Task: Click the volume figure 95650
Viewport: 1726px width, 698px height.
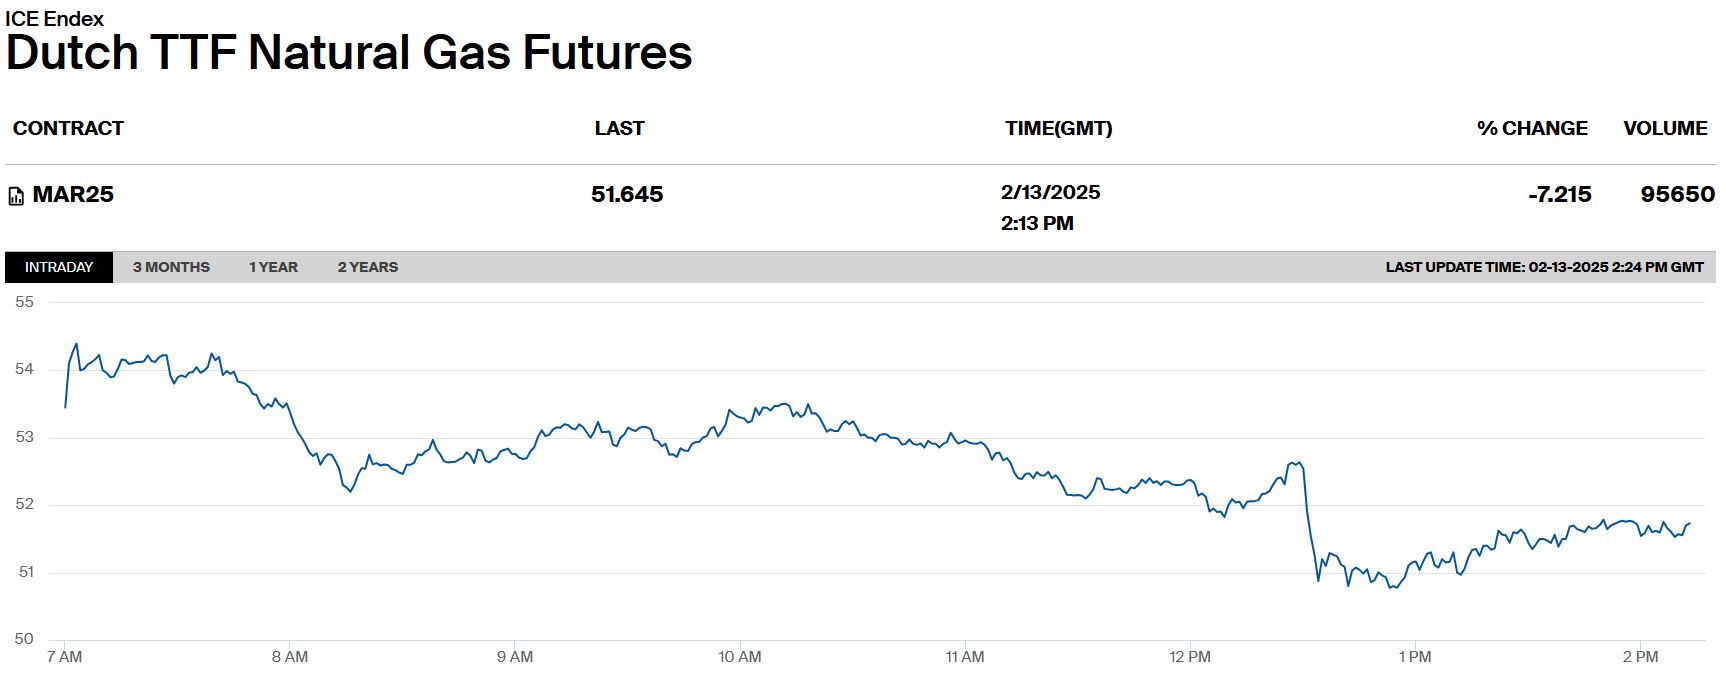Action: [x=1677, y=194]
